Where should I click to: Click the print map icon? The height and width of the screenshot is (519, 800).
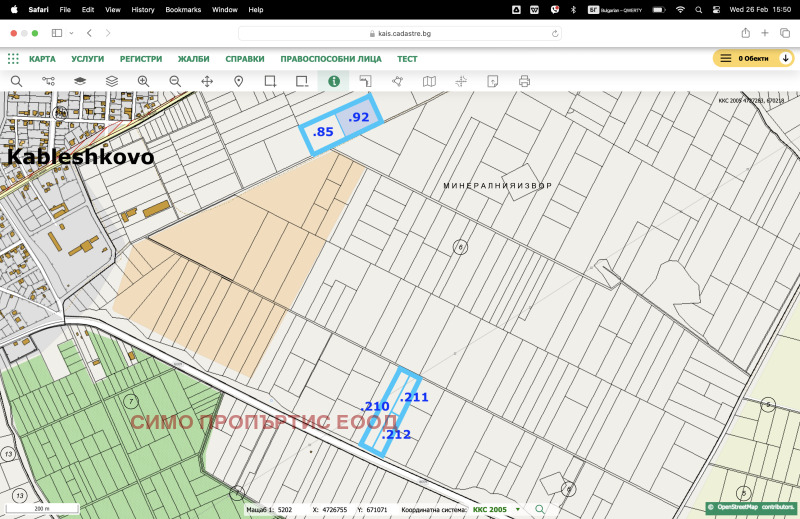coord(524,81)
